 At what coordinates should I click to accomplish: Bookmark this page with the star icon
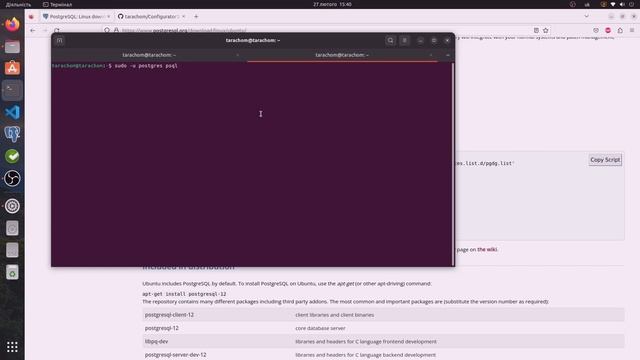[x=546, y=30]
